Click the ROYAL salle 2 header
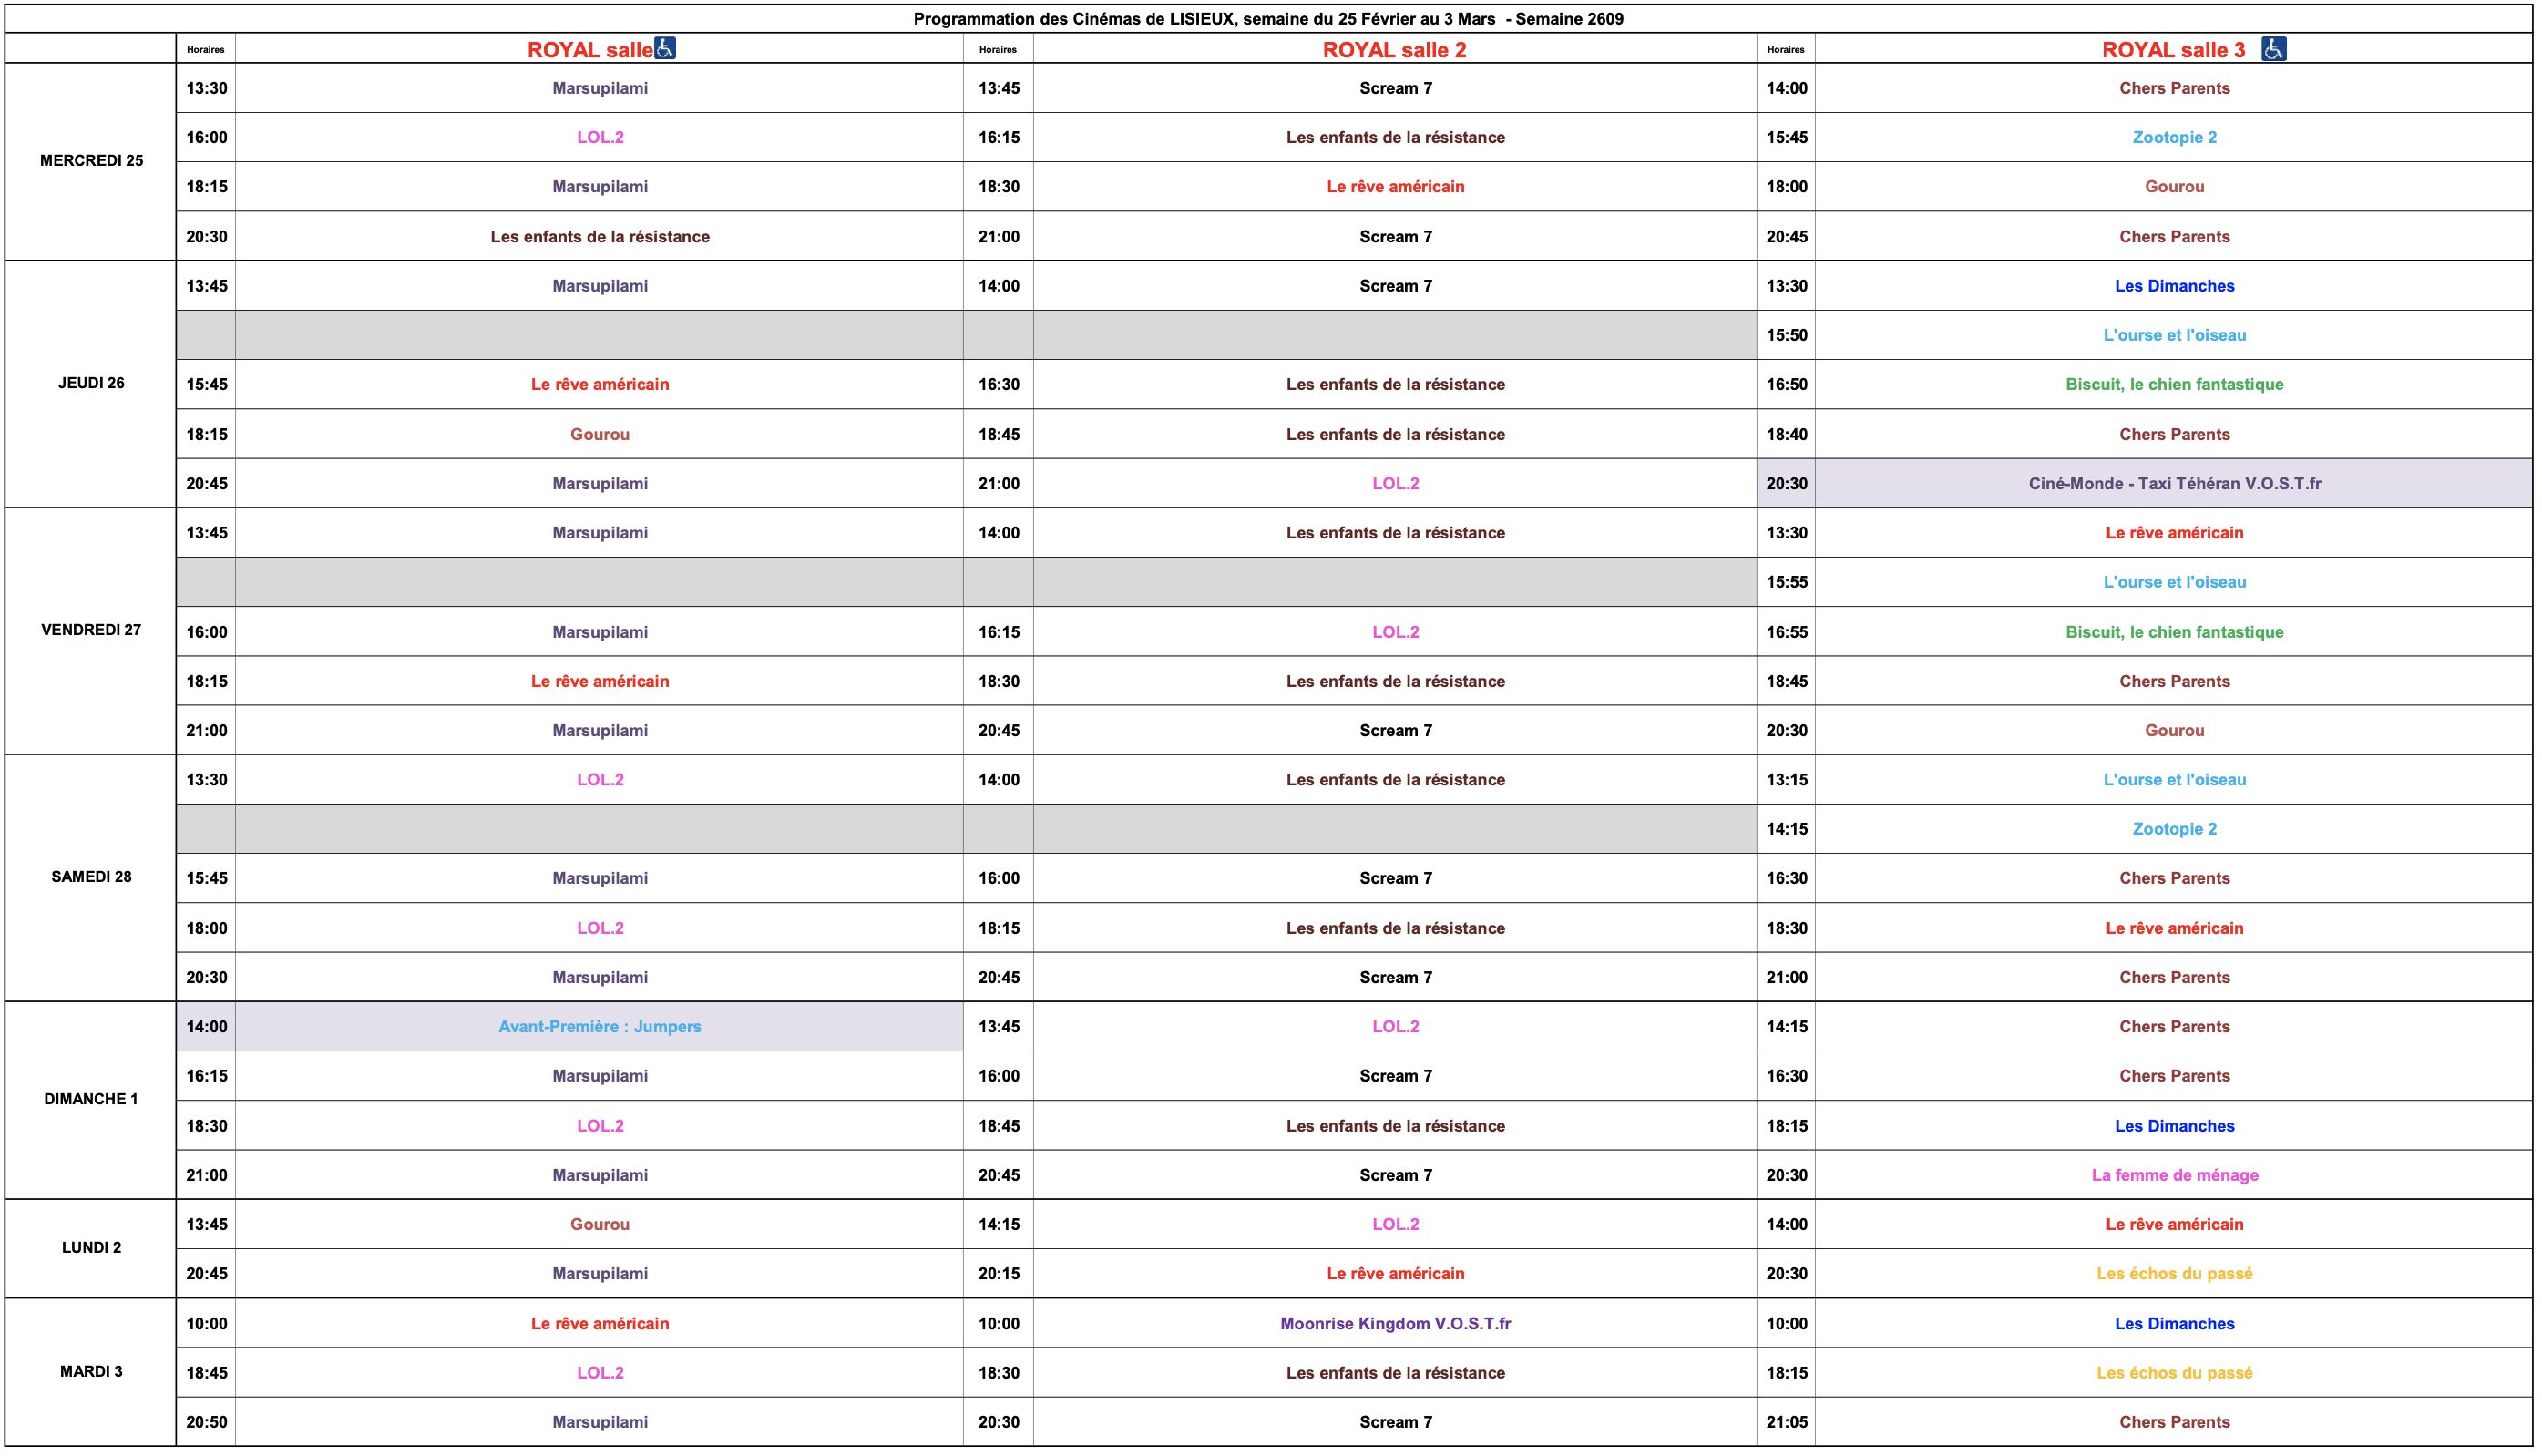 (x=1394, y=50)
